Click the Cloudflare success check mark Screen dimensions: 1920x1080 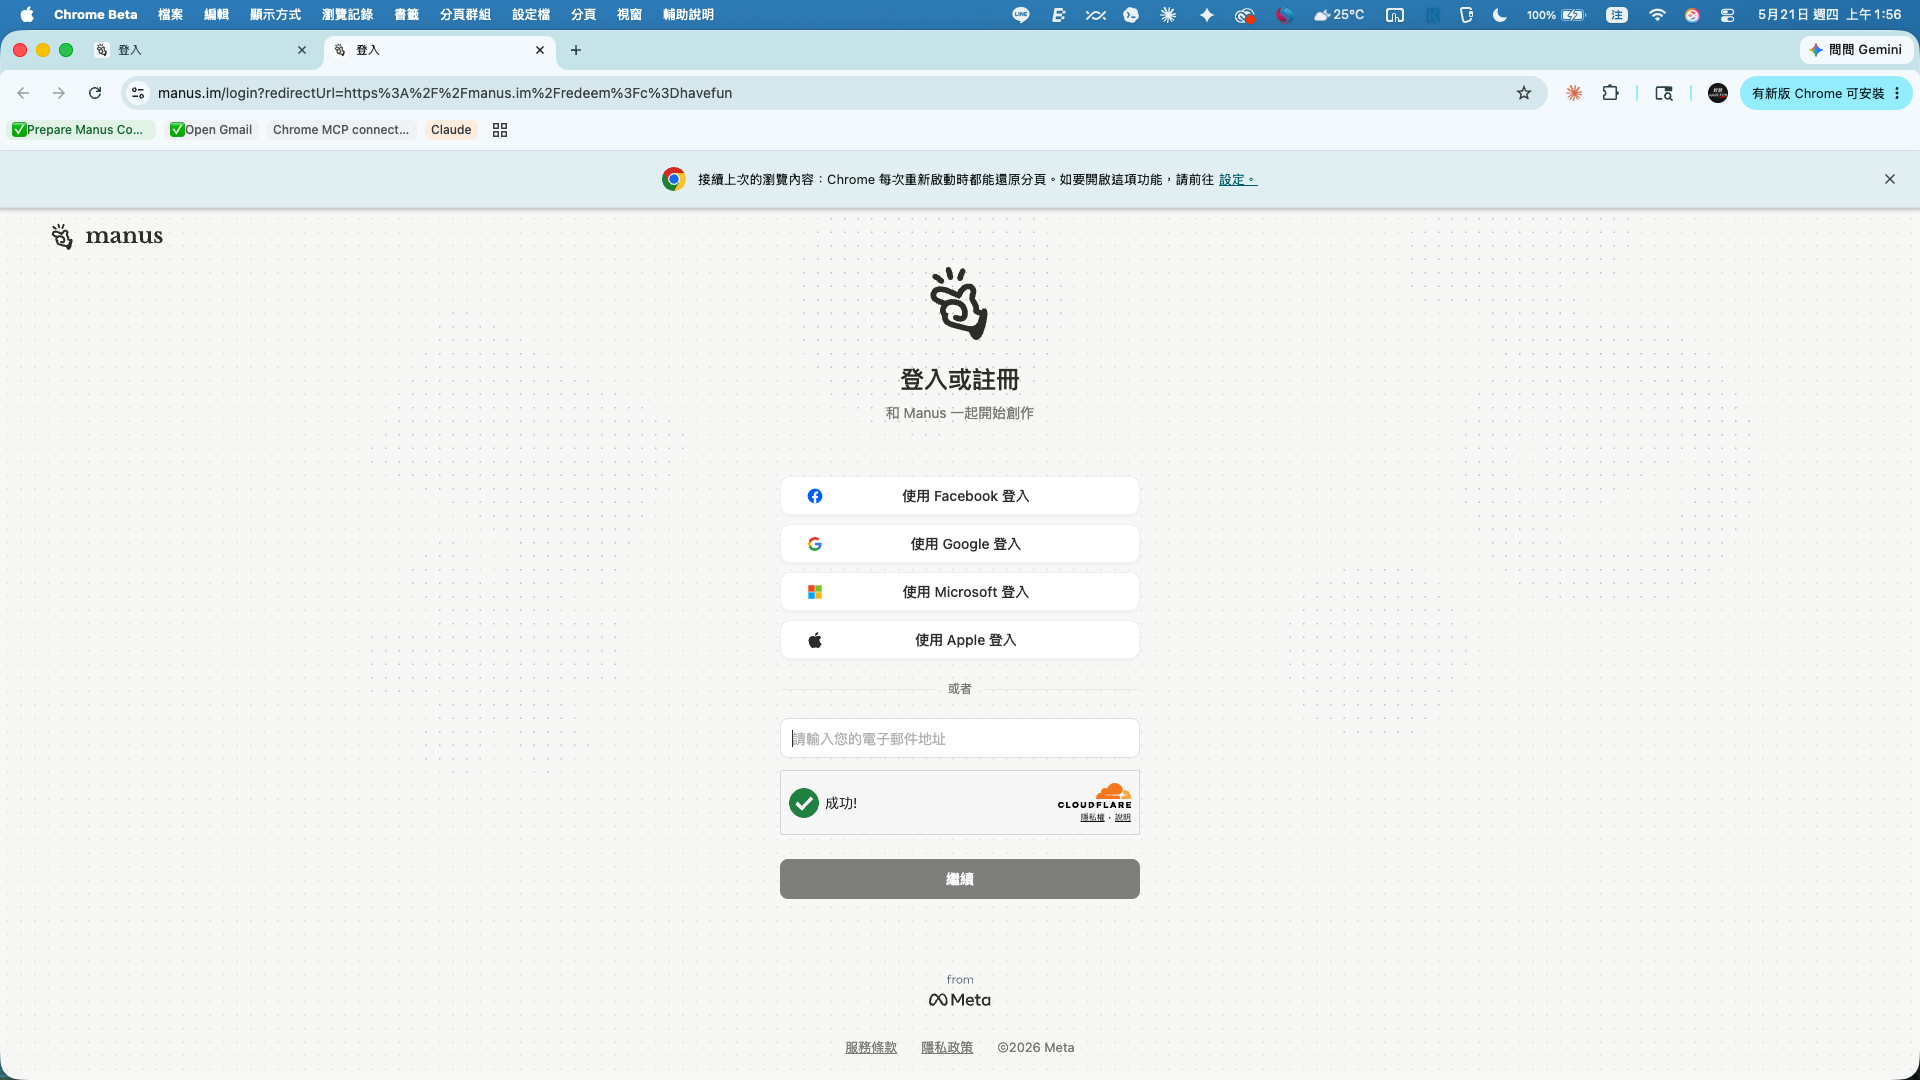(804, 803)
